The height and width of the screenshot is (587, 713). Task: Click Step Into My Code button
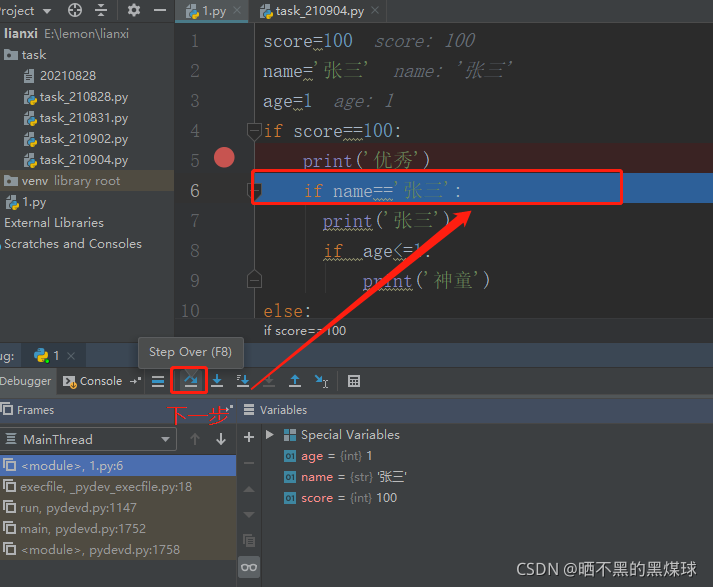coord(243,381)
